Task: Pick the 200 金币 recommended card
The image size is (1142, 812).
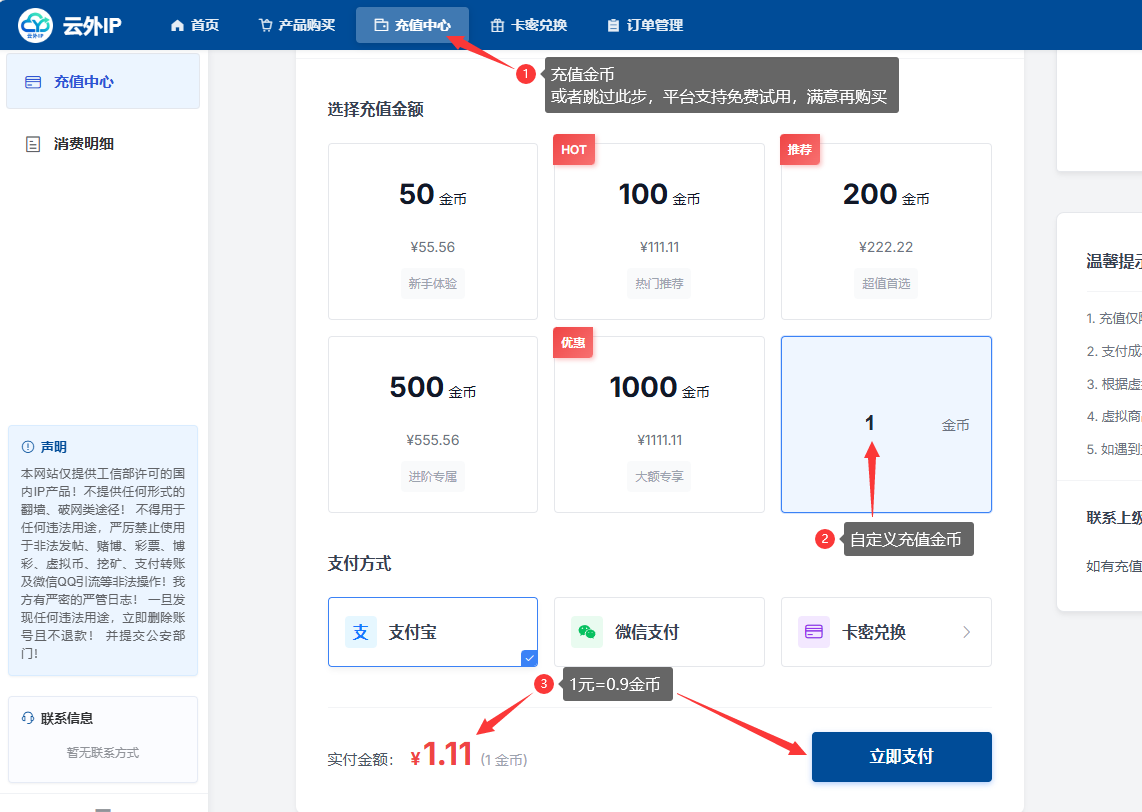Action: 886,231
